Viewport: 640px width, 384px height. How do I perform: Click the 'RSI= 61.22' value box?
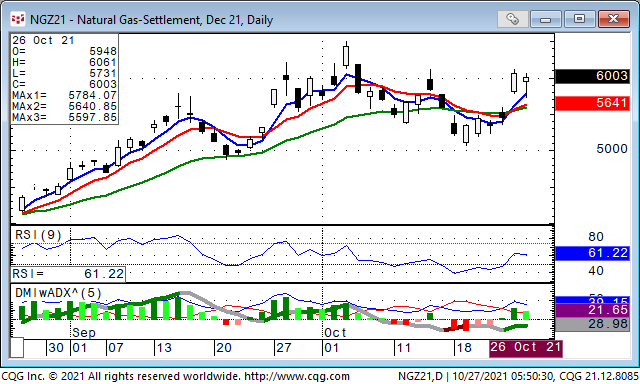tap(68, 274)
